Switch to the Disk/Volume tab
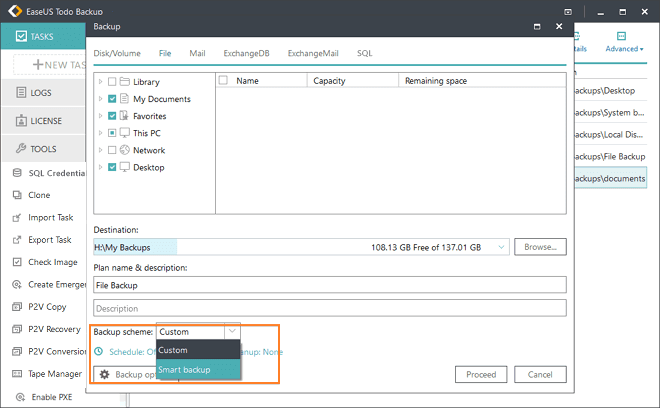 click(117, 53)
